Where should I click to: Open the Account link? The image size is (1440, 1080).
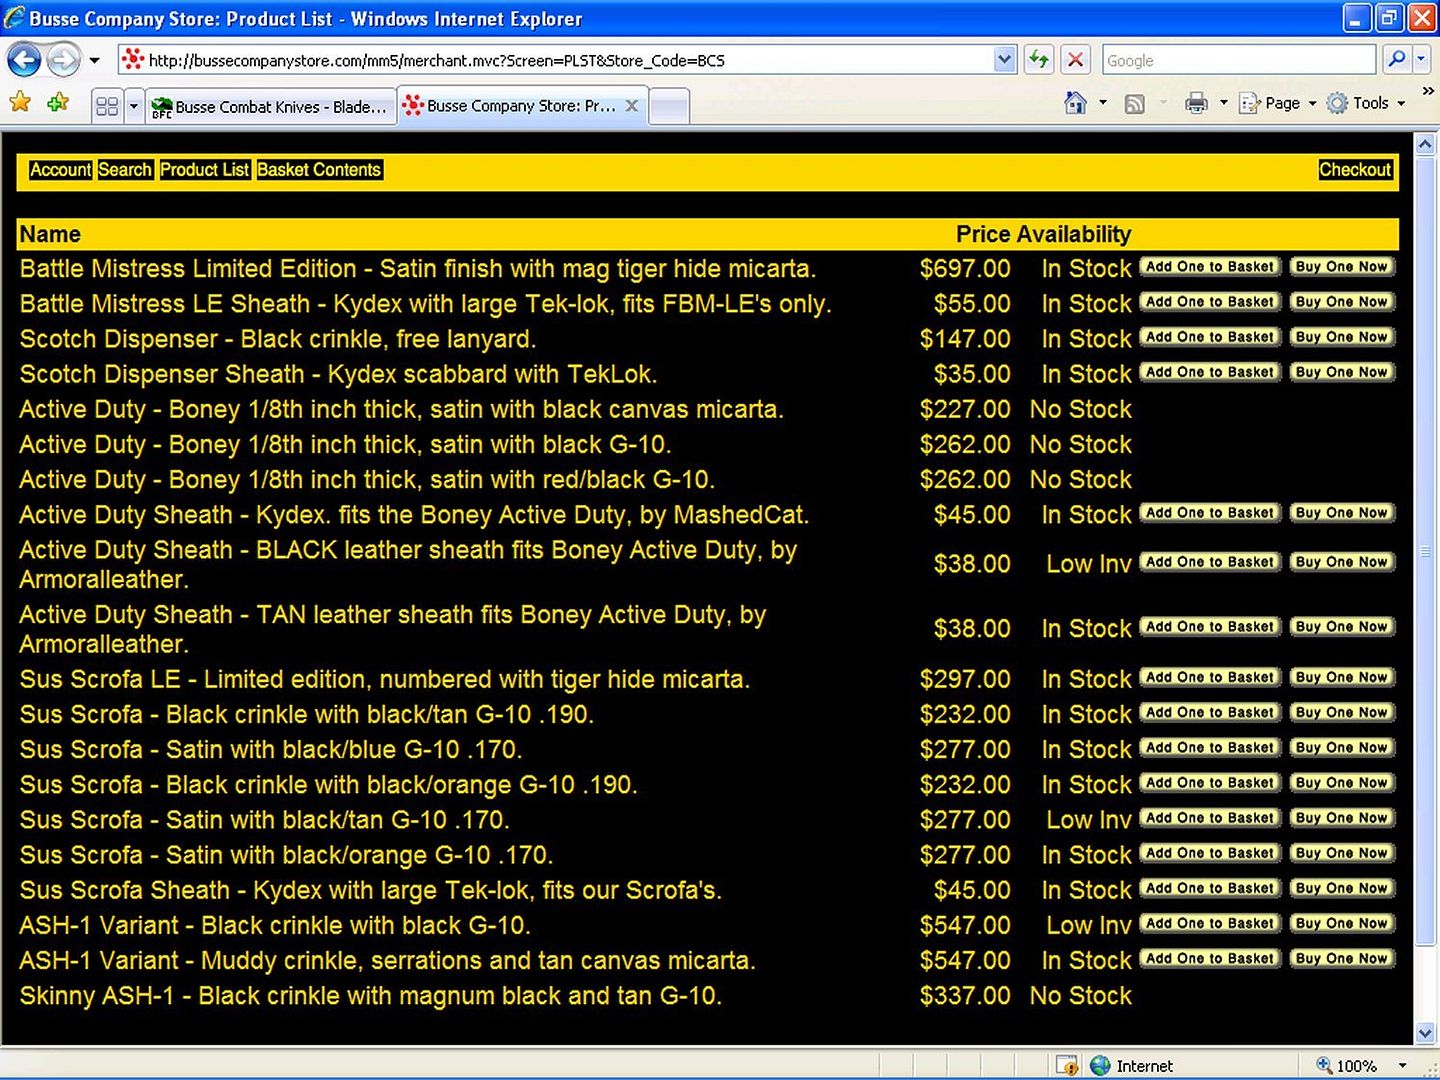pos(60,170)
